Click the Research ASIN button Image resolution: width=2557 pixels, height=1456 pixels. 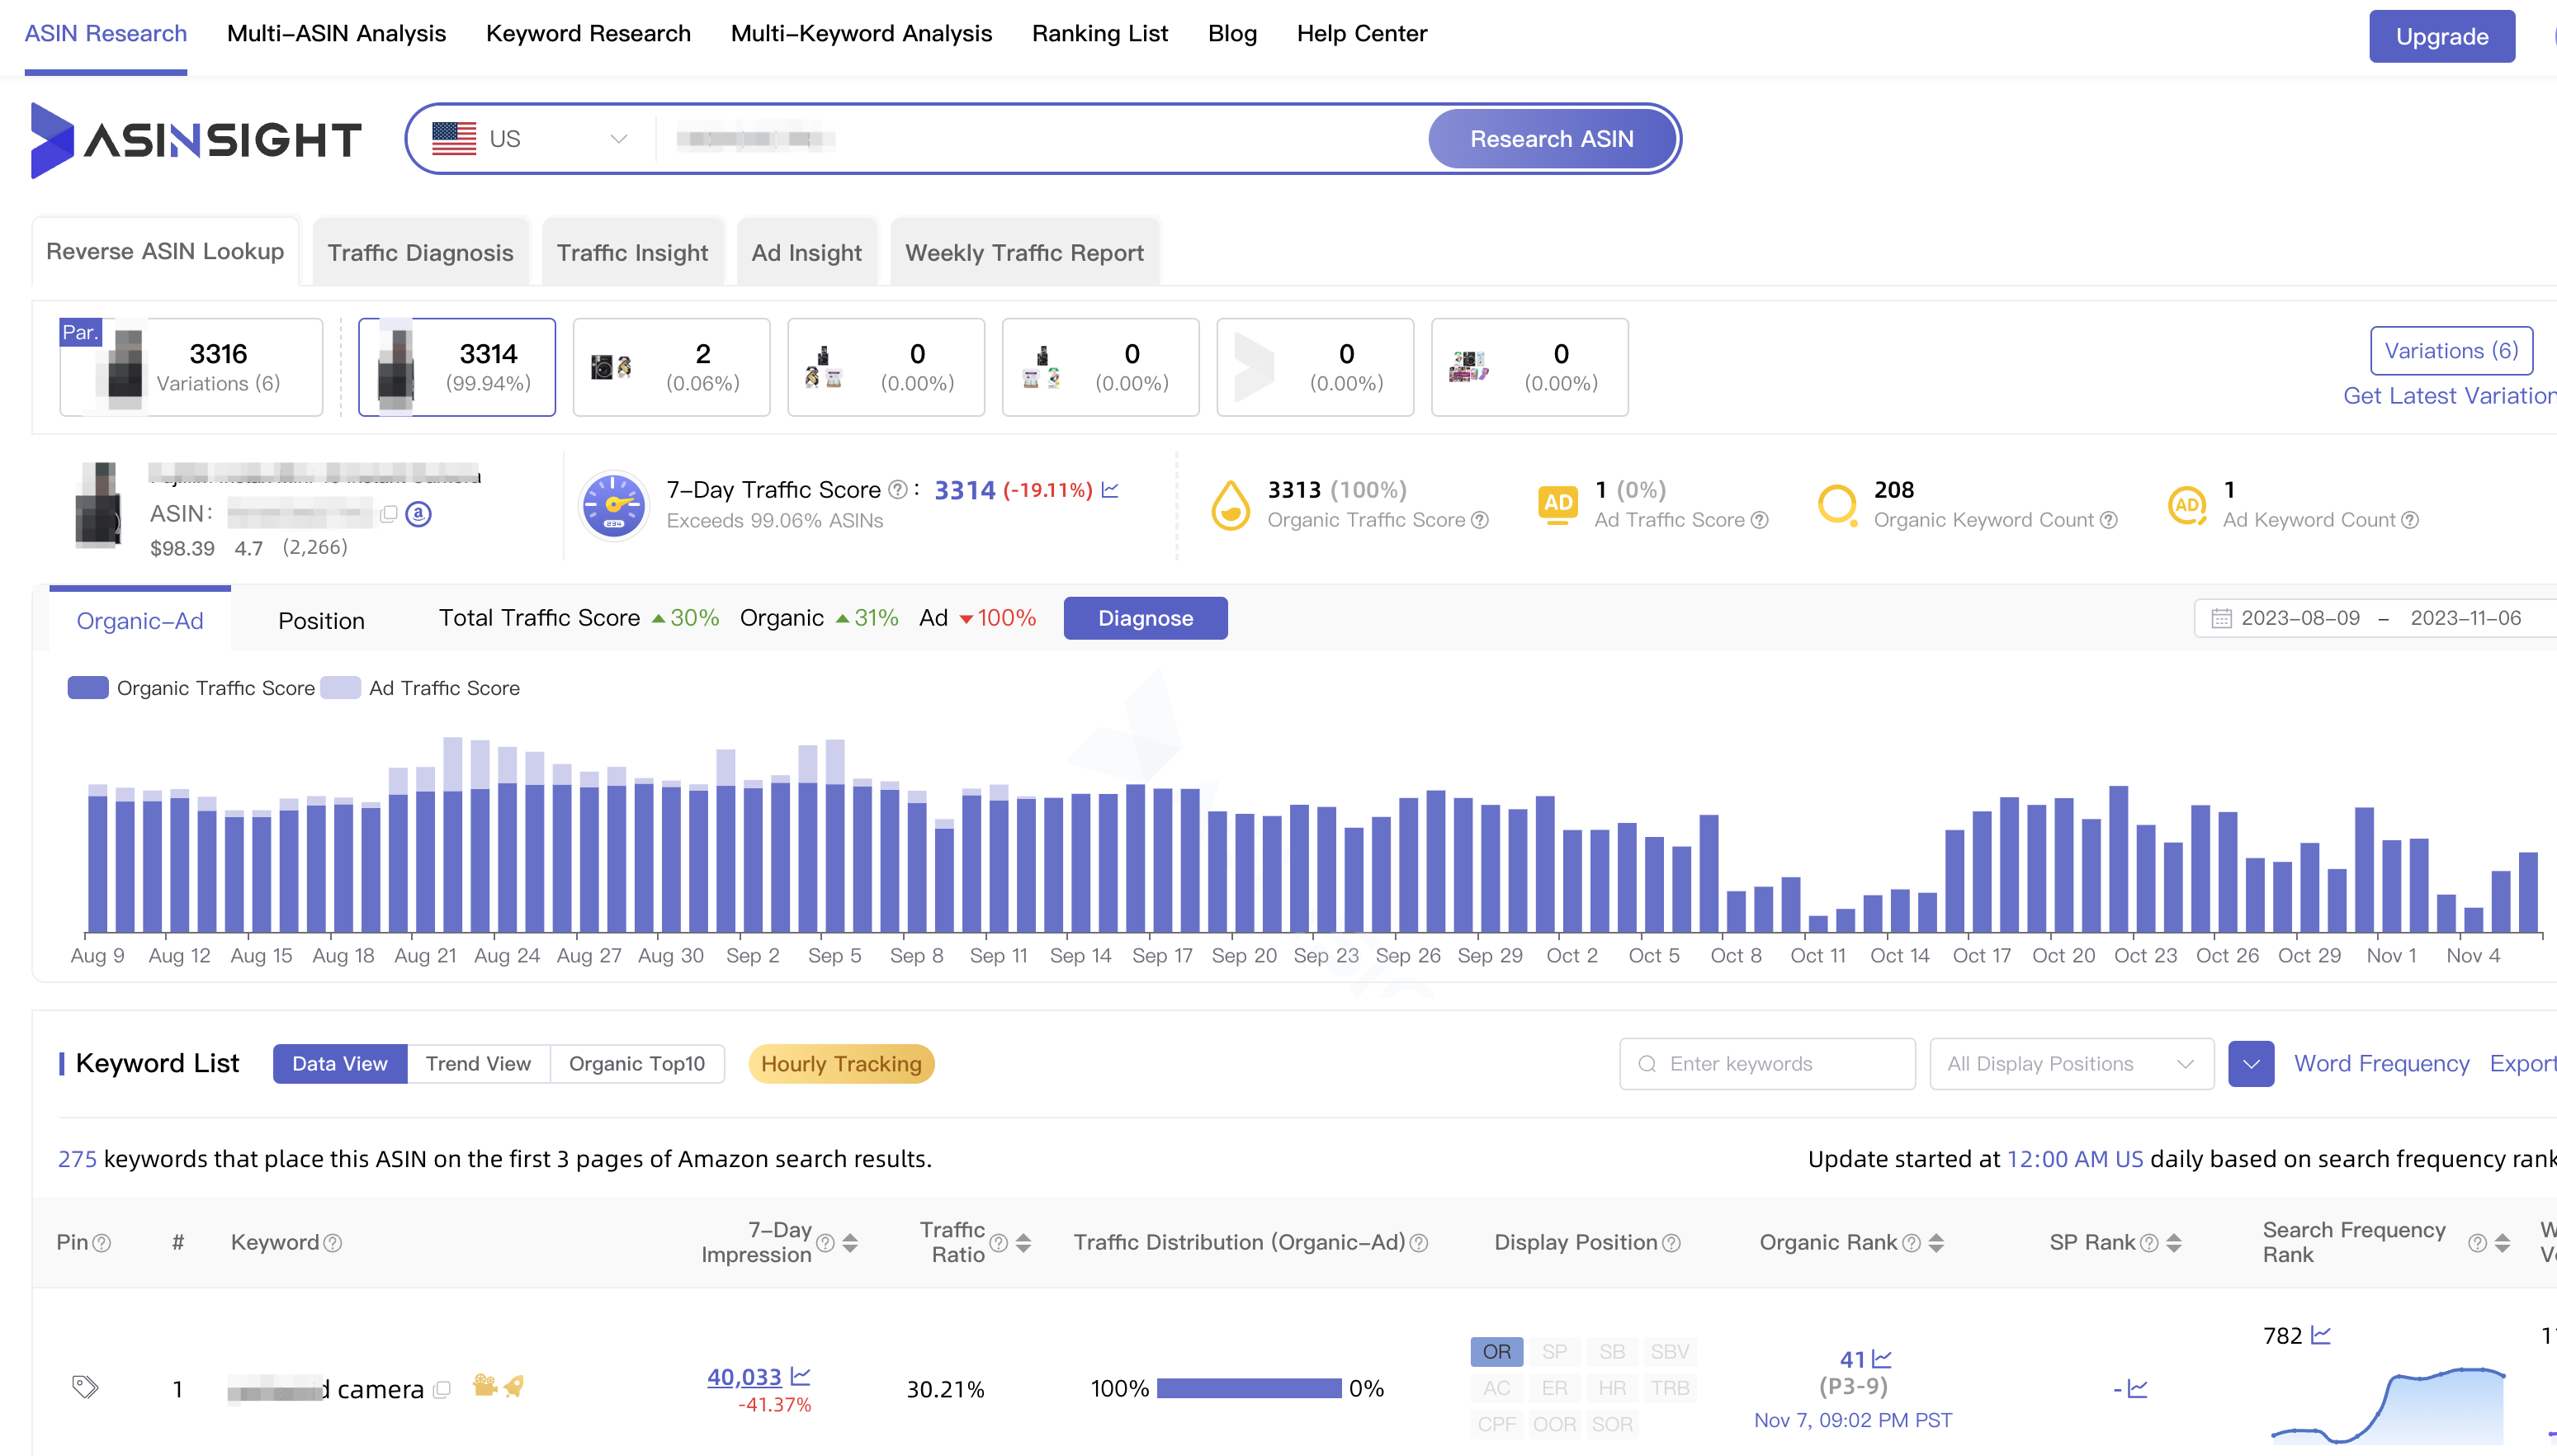tap(1552, 139)
